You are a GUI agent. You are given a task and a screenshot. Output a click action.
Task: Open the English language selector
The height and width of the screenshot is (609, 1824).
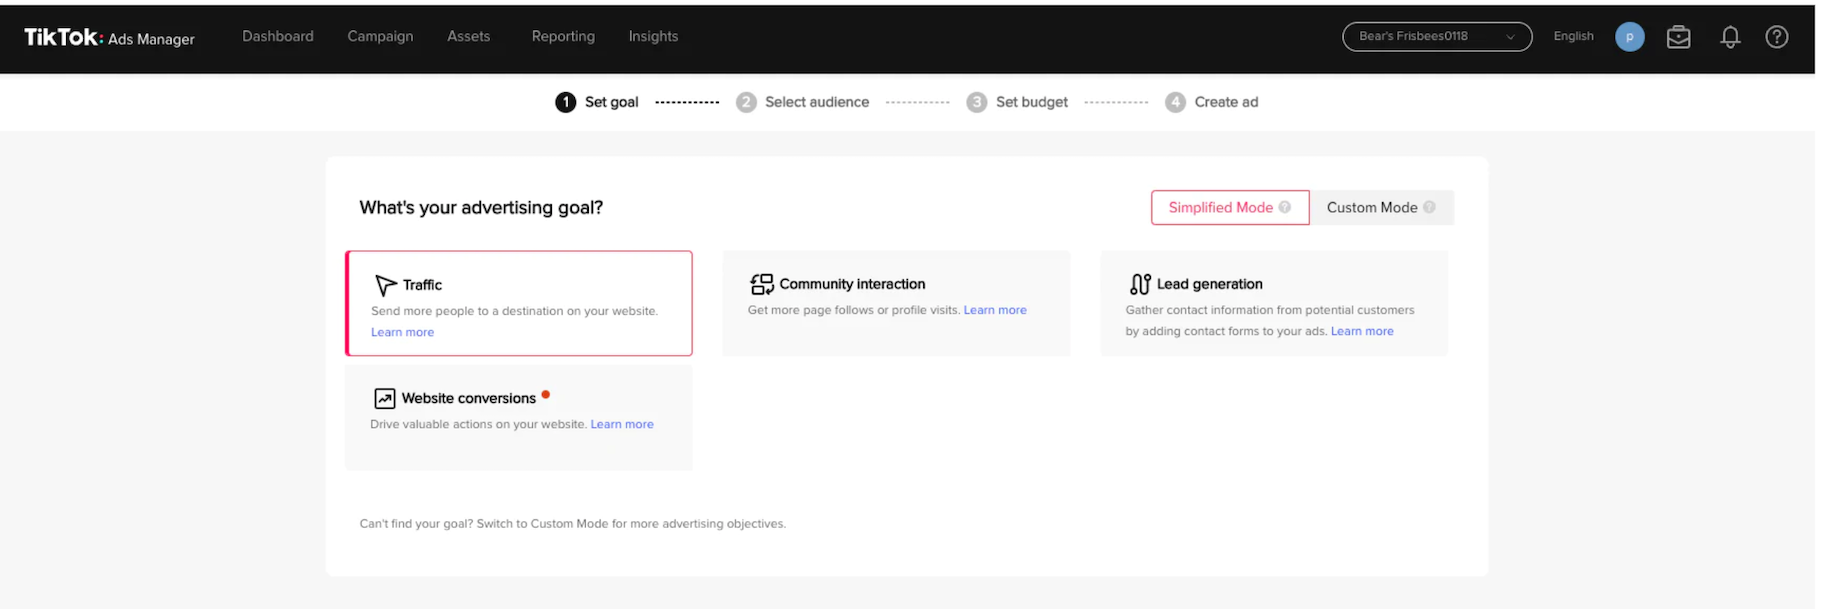tap(1573, 36)
